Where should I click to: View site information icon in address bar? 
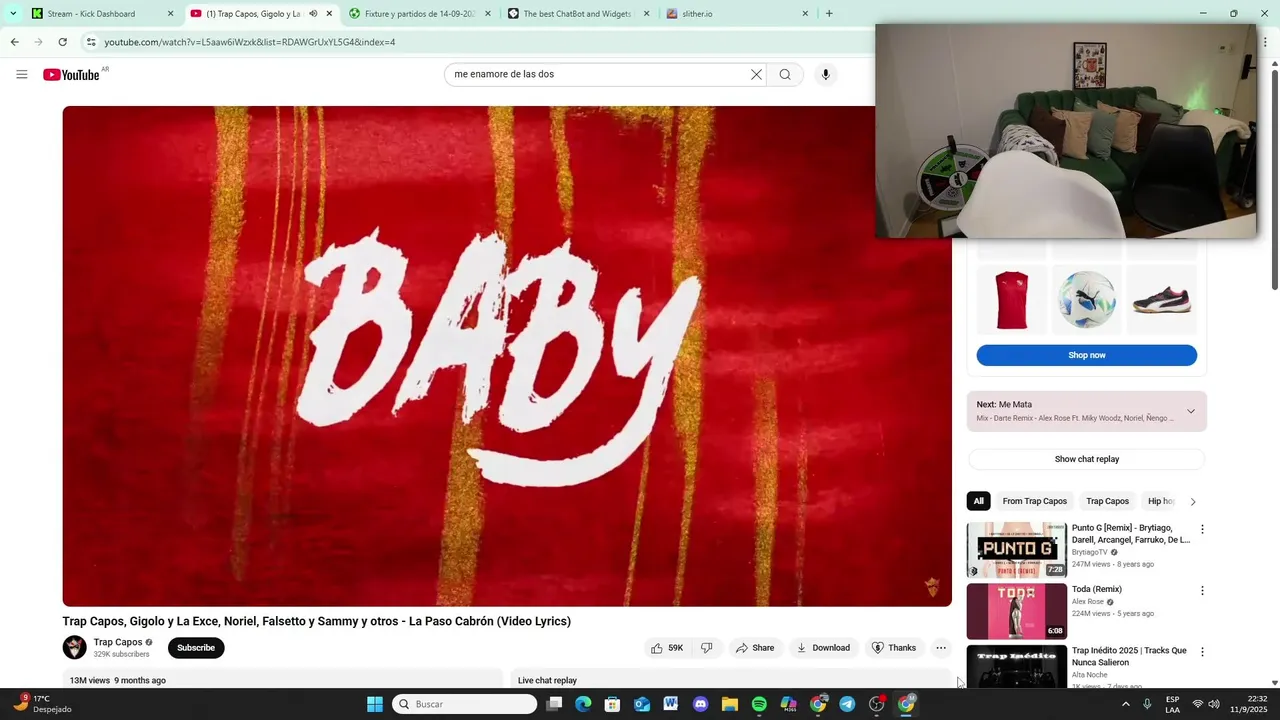tap(91, 42)
